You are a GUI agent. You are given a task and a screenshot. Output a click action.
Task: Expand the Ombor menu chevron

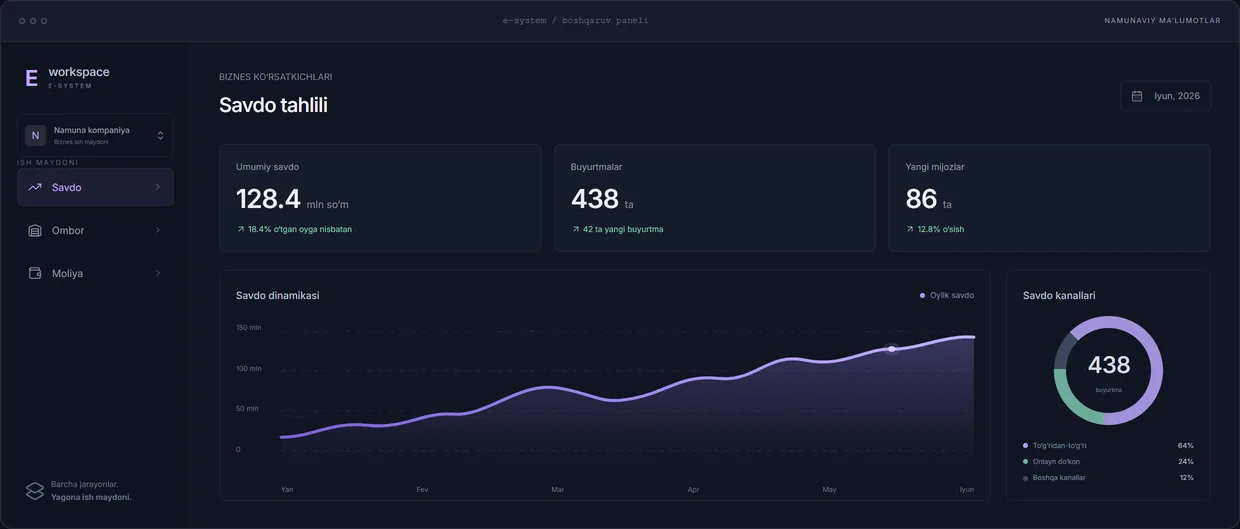[158, 230]
